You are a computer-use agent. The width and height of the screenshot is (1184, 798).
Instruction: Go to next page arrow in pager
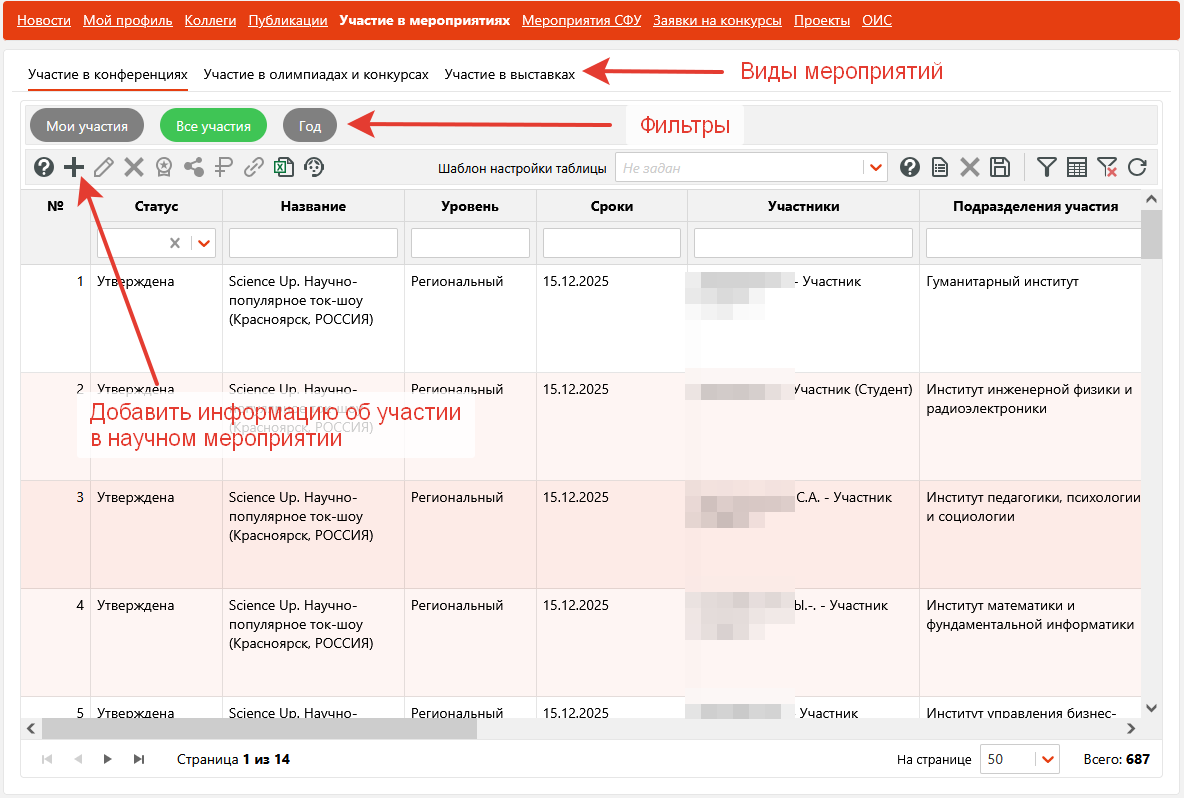(x=108, y=759)
